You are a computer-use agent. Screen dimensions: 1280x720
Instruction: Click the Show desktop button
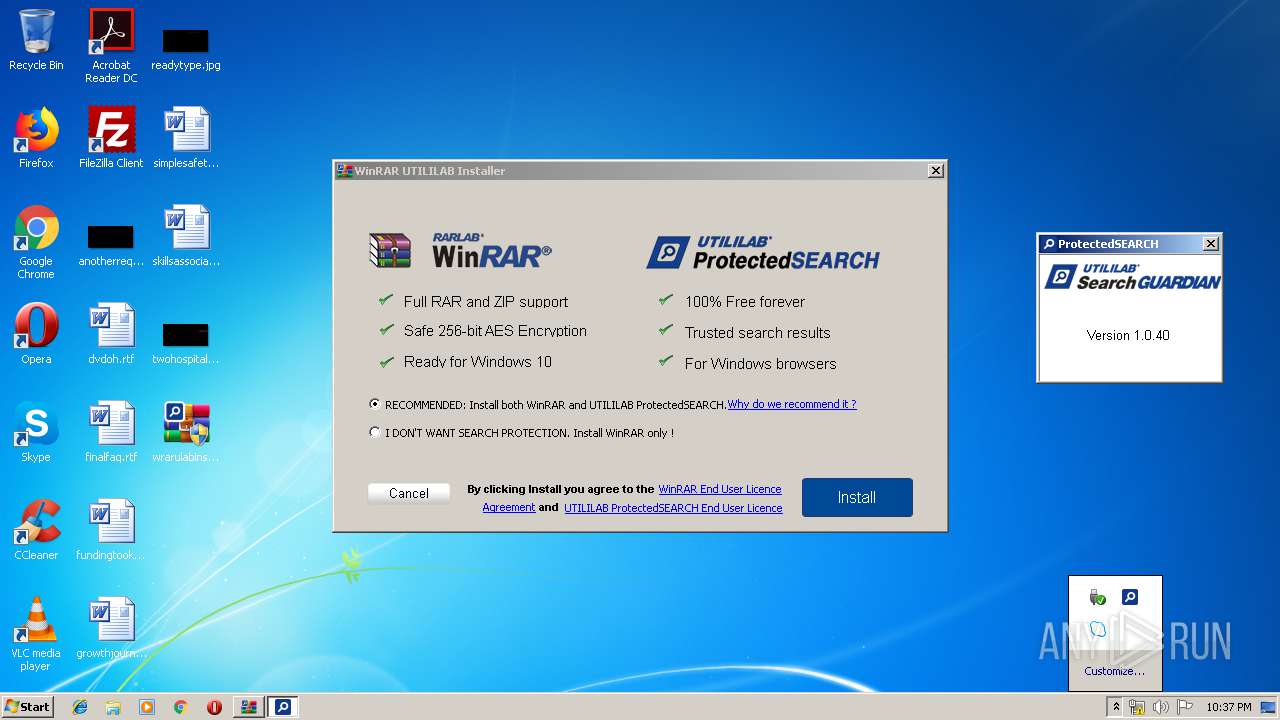coord(1269,707)
